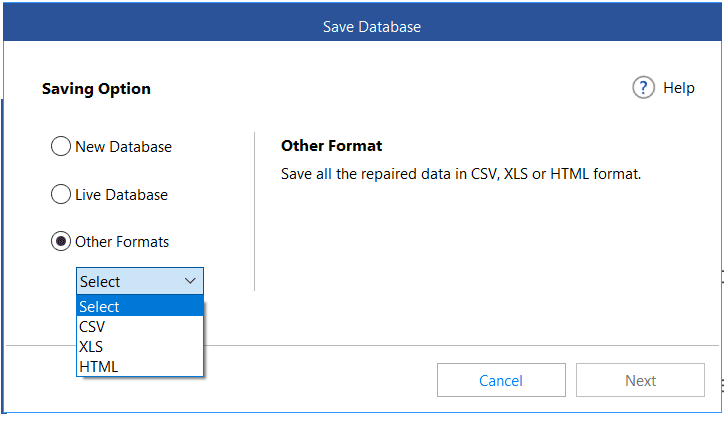Viewport: 724px width, 422px height.
Task: Click the Cancel button
Action: tap(501, 380)
